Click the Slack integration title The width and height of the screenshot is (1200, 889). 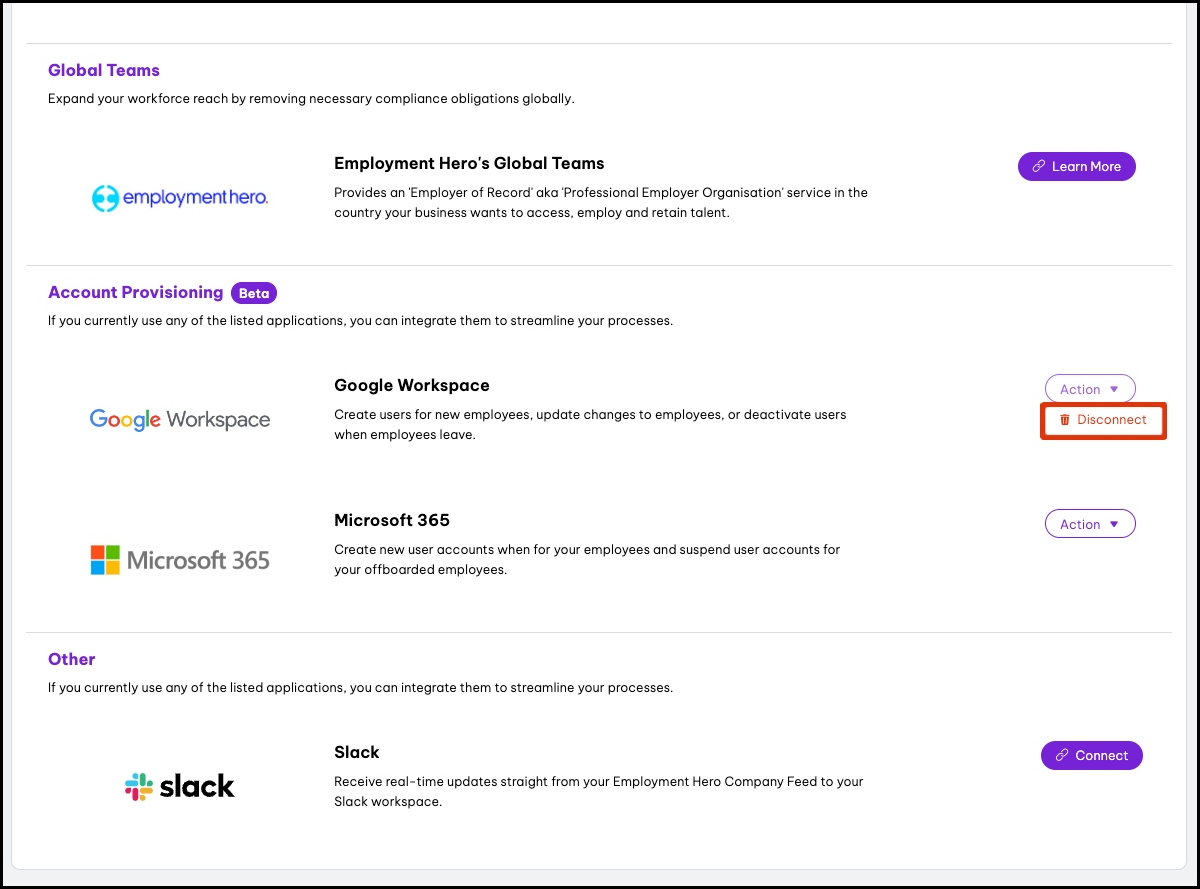(x=356, y=752)
